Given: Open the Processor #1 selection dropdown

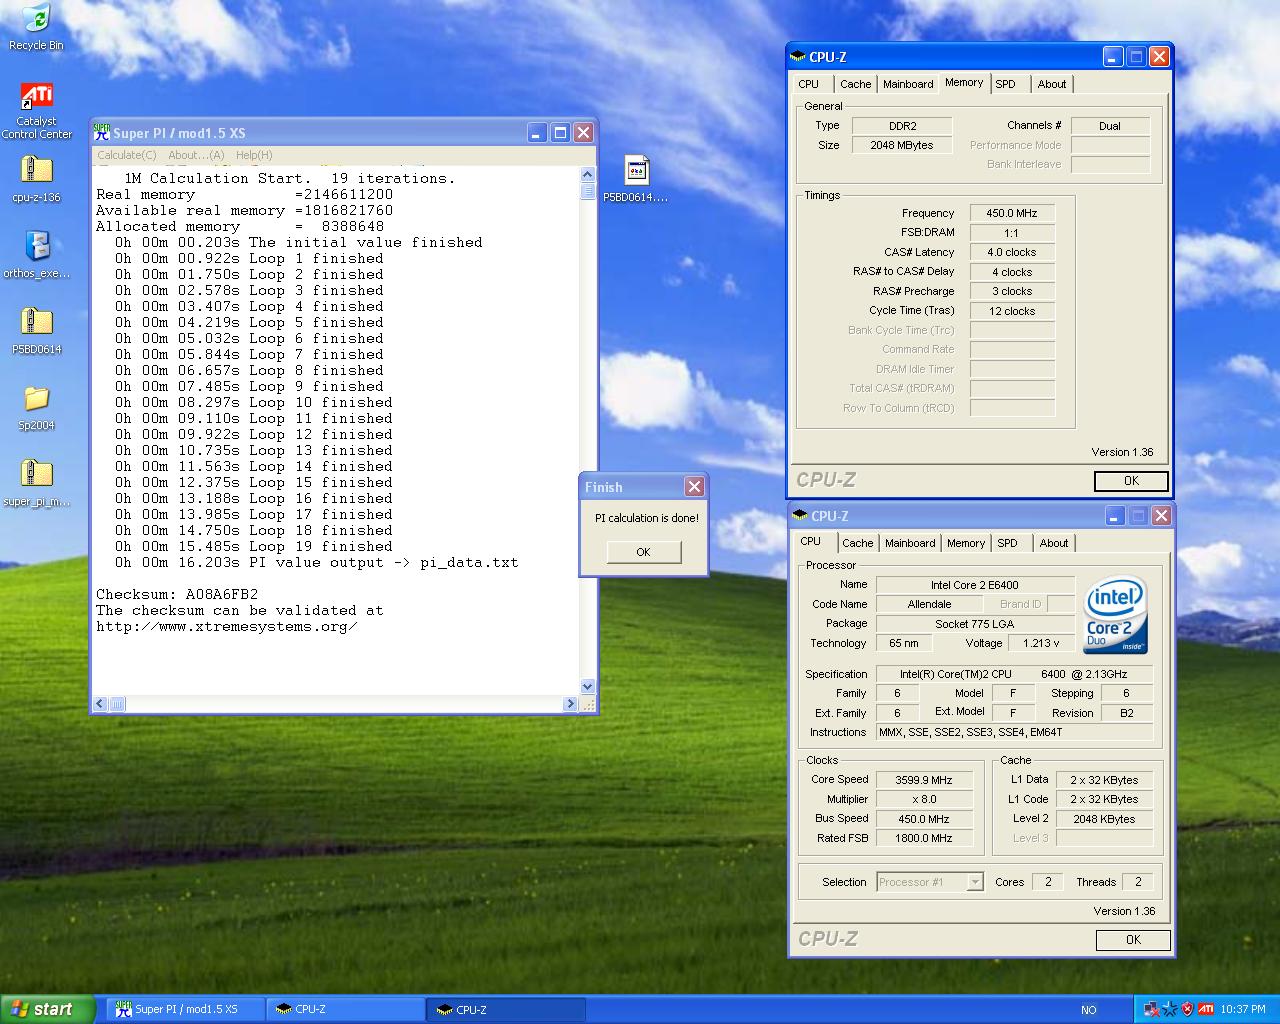Looking at the screenshot, I should point(974,882).
